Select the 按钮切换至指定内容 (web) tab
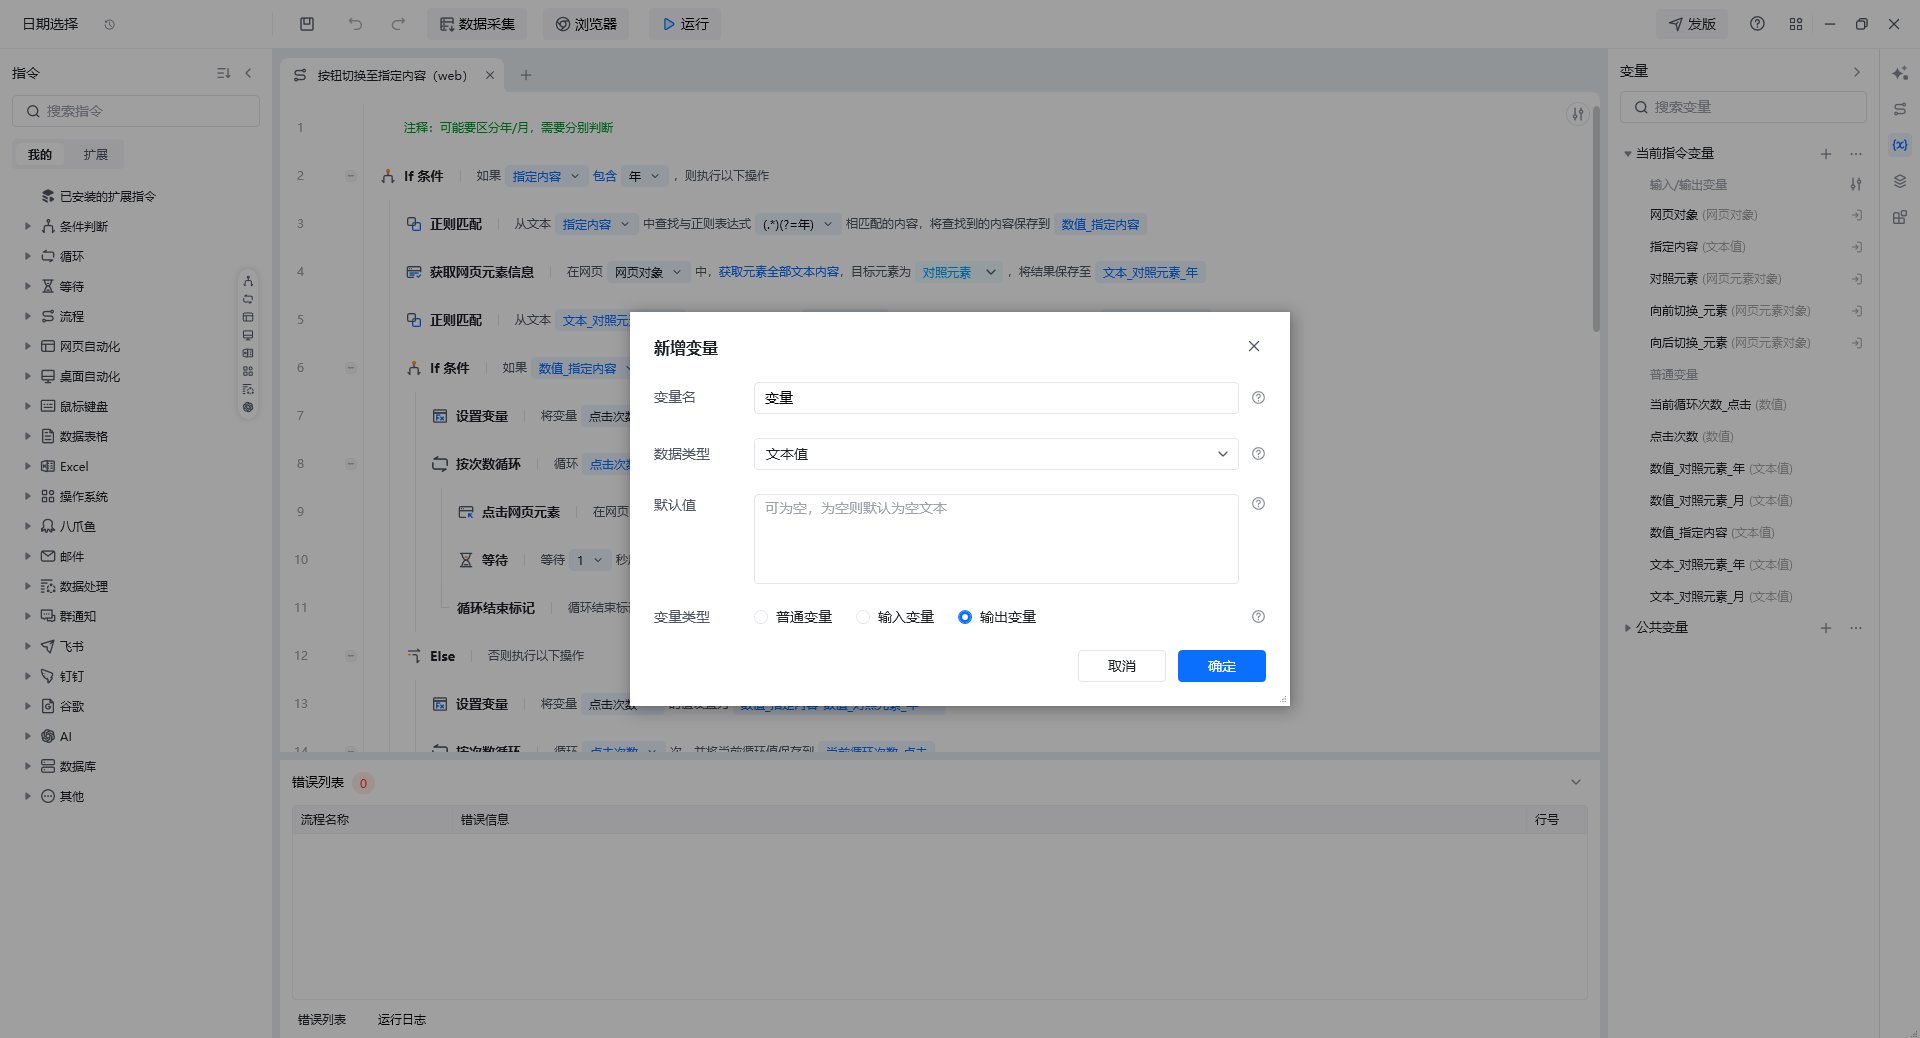1920x1038 pixels. [392, 75]
